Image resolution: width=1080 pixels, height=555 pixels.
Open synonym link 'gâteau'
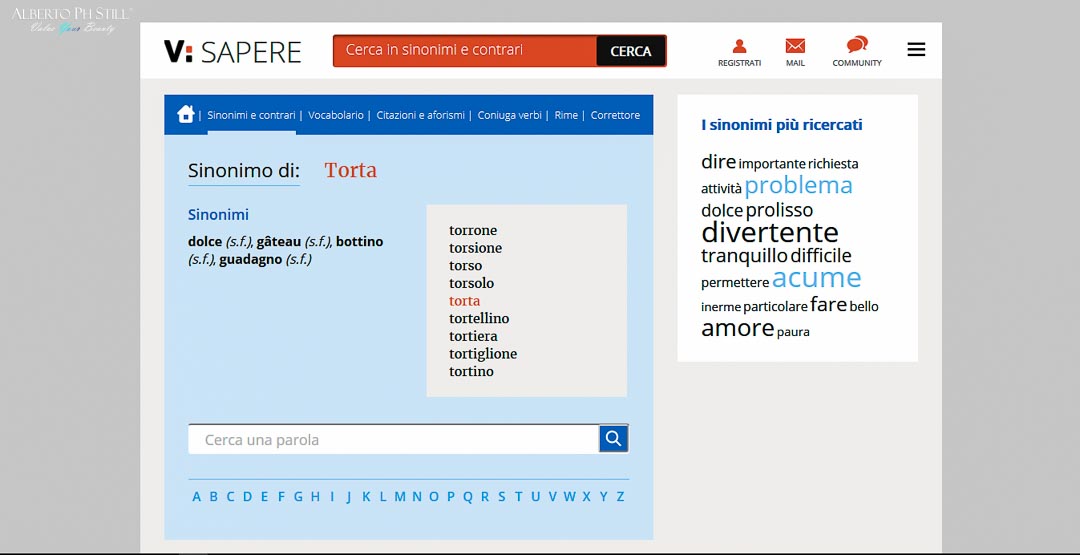pos(279,242)
